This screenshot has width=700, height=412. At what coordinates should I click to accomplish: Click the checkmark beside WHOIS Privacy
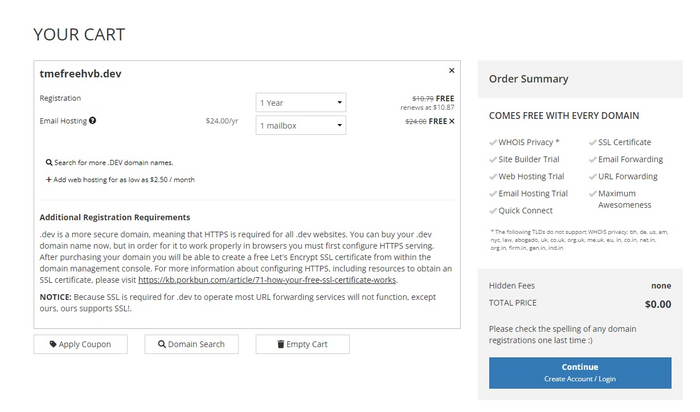click(493, 143)
